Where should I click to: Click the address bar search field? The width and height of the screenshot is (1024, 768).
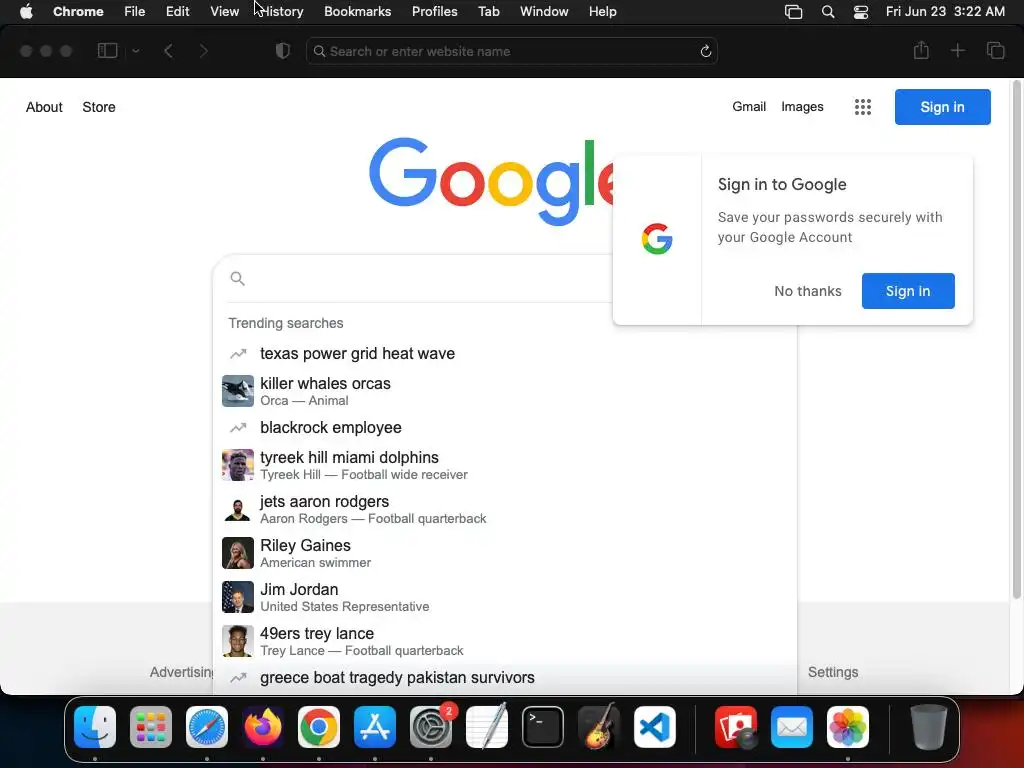[511, 51]
